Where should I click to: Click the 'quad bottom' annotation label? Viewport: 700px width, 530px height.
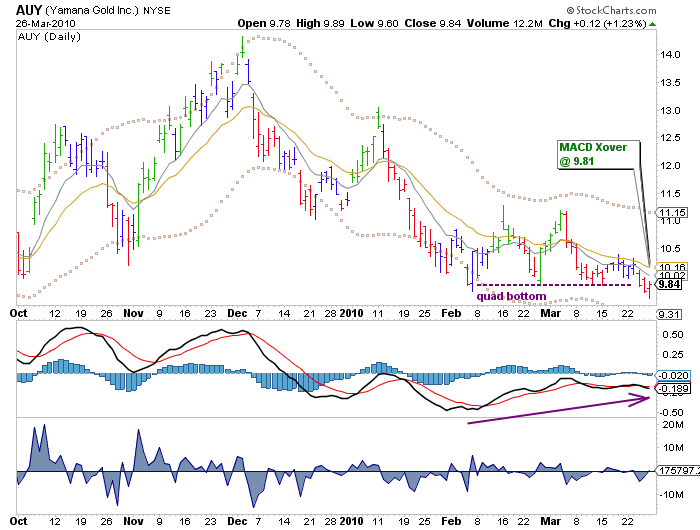(x=511, y=296)
